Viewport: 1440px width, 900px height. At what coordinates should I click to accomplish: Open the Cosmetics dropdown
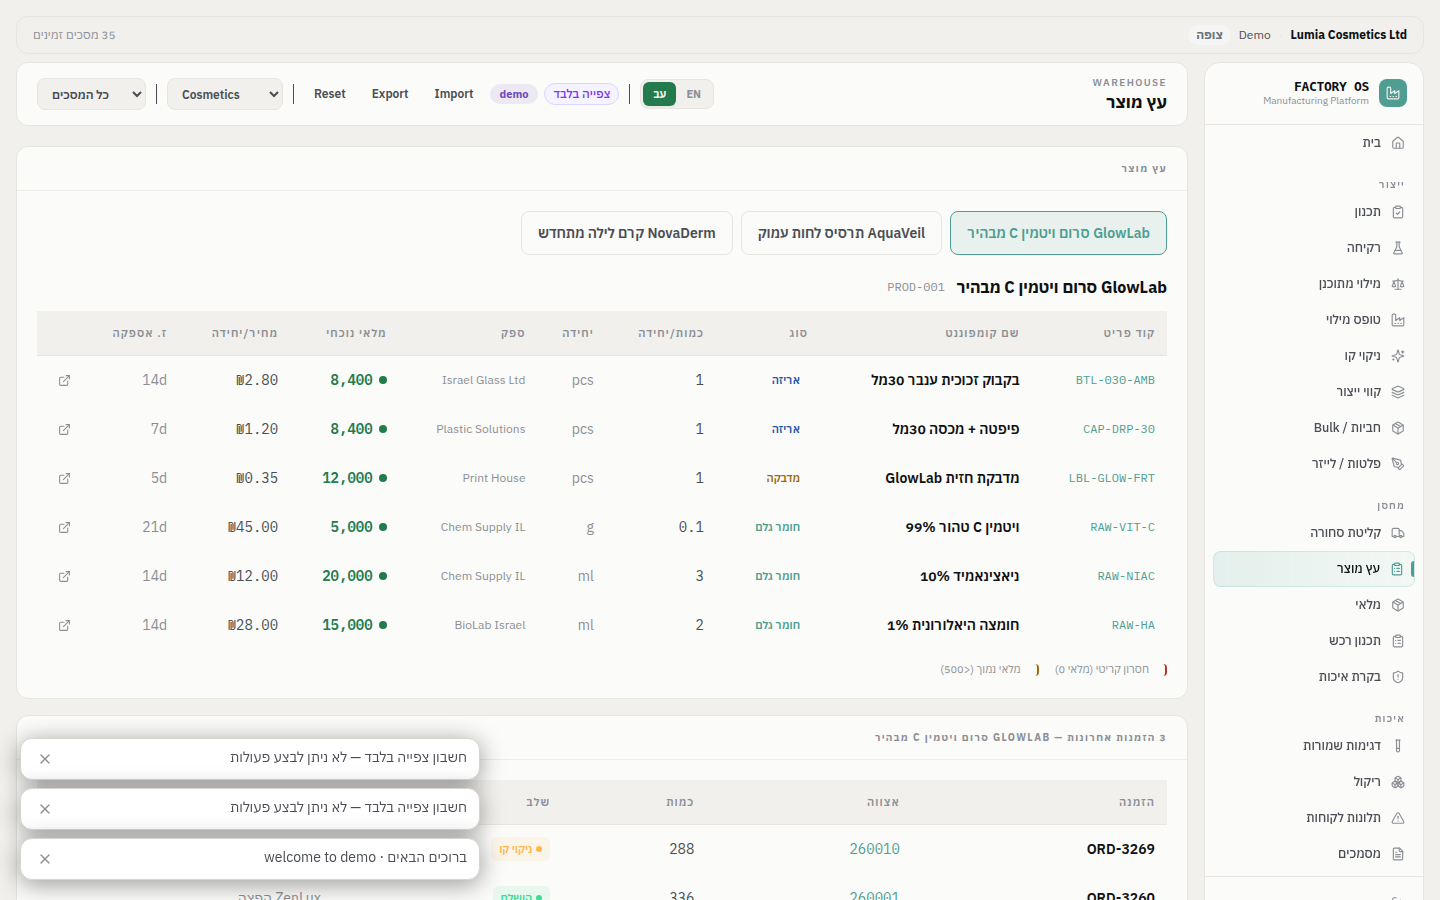[225, 94]
